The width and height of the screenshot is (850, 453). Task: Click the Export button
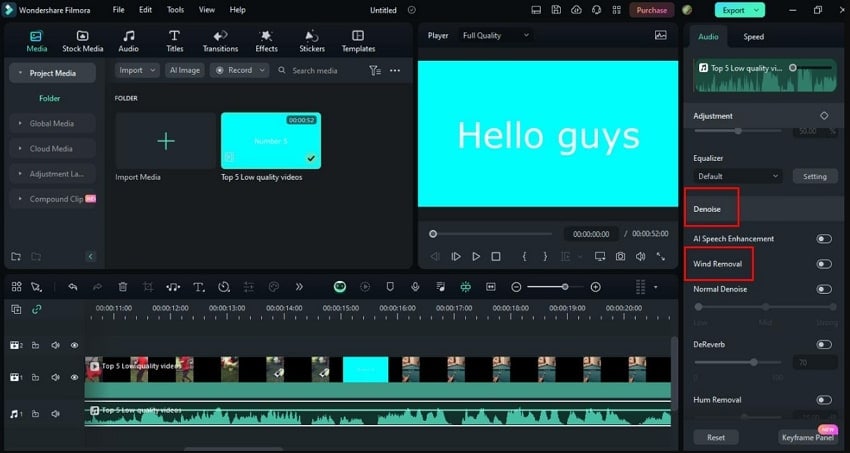point(739,10)
